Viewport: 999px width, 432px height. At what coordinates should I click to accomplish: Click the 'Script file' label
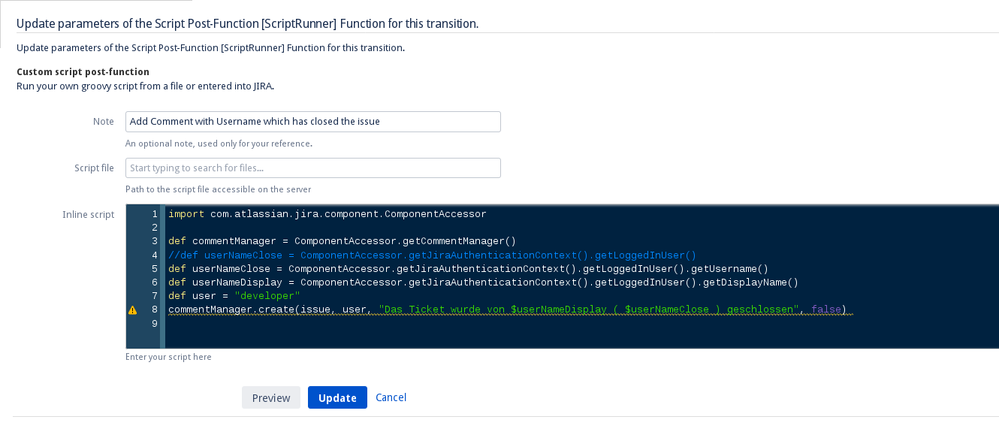(x=94, y=168)
